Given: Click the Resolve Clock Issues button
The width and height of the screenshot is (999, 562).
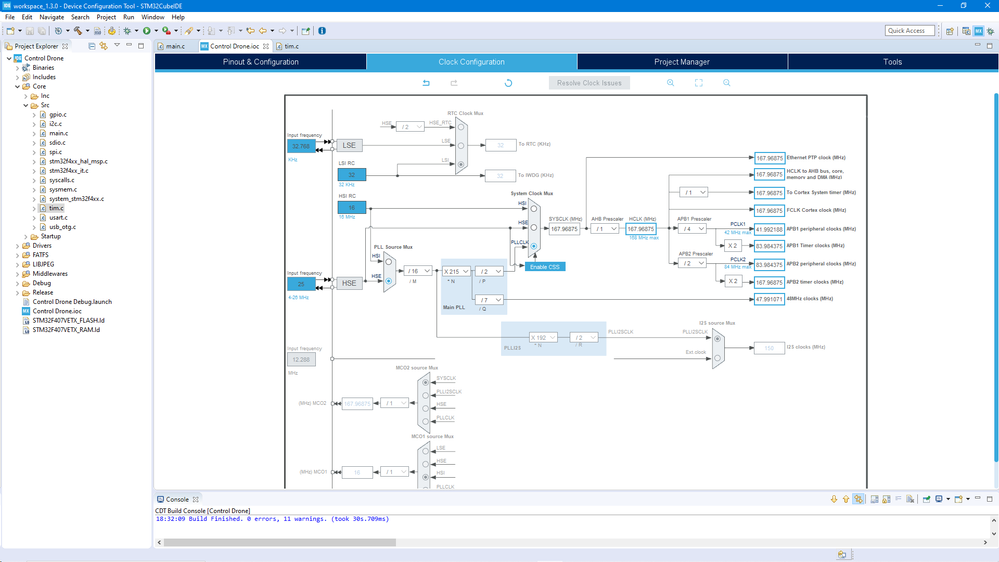Looking at the screenshot, I should click(589, 83).
